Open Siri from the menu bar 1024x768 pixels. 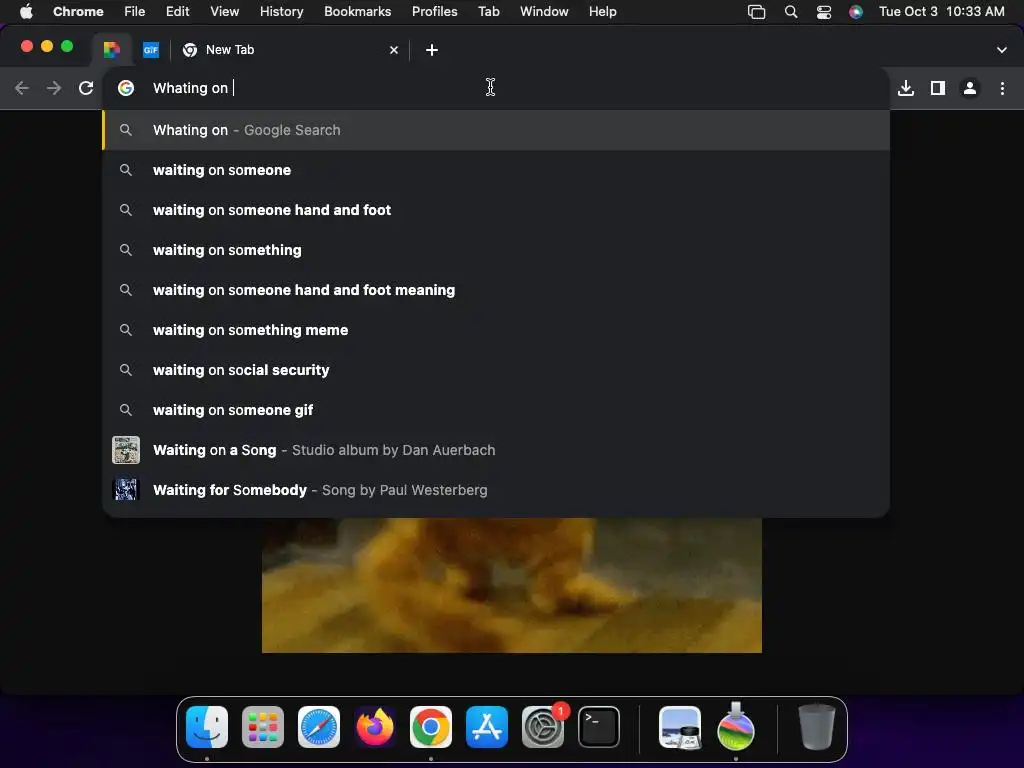click(856, 12)
